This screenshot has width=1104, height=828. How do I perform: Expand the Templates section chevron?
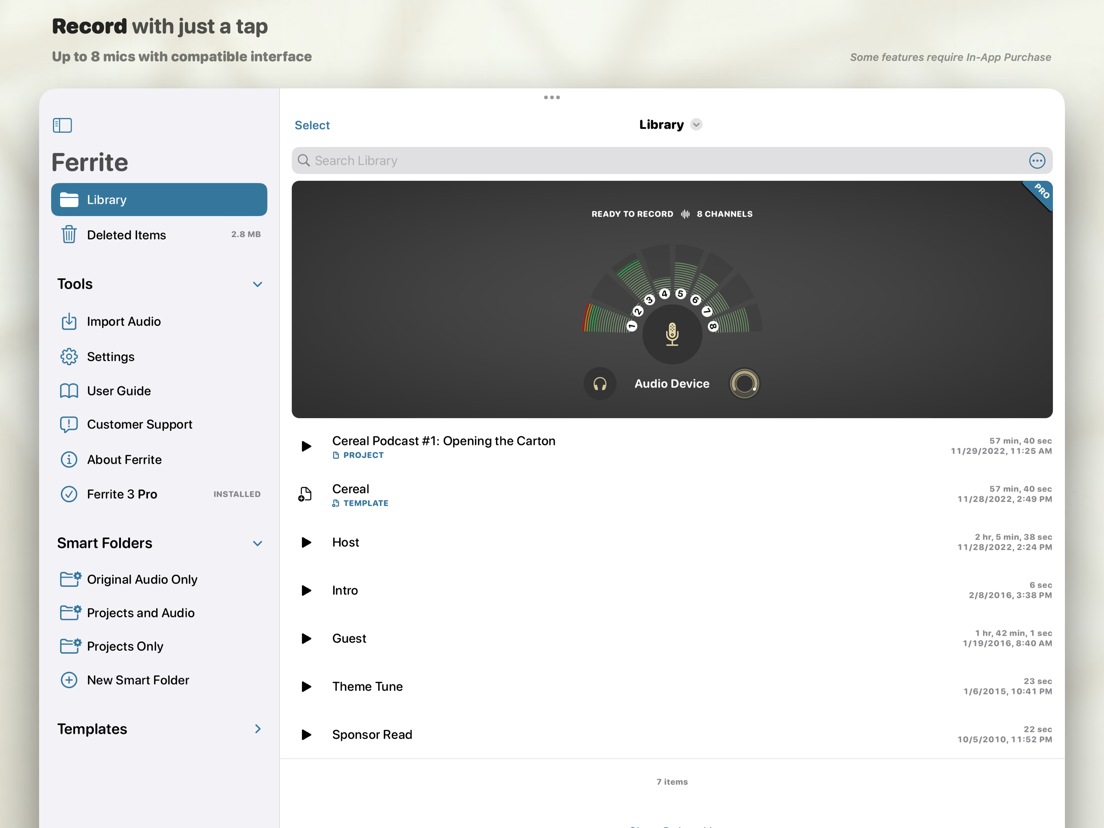[x=258, y=729]
